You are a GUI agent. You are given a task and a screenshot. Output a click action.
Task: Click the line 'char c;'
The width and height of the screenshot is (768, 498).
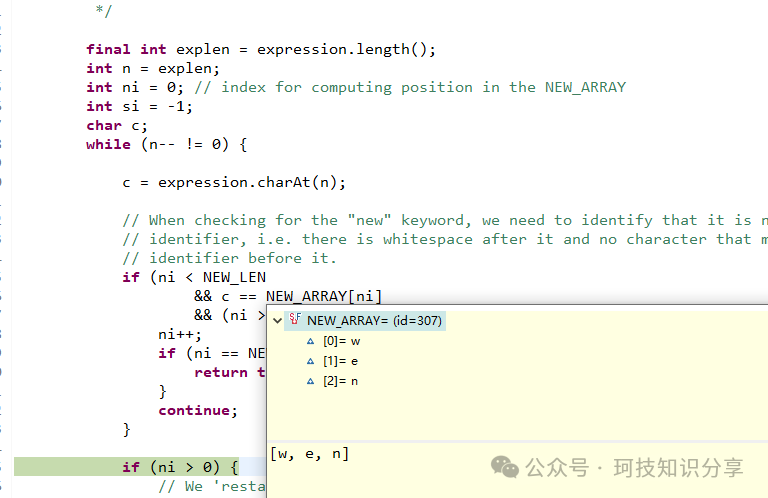point(117,126)
